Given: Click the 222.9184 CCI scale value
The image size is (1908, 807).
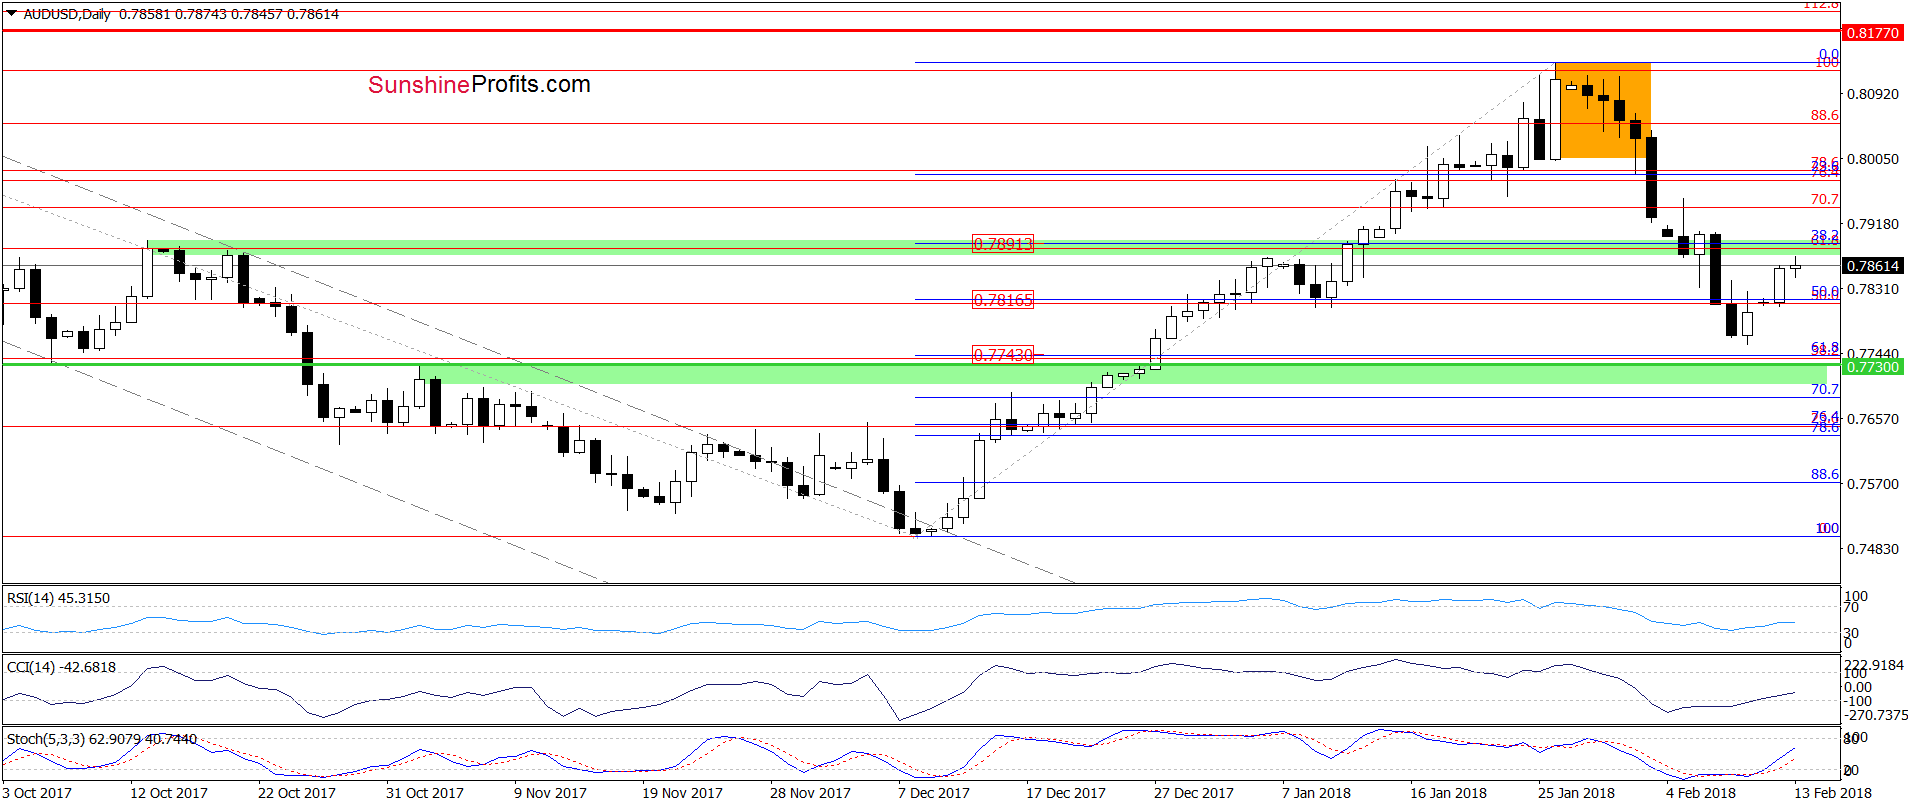Looking at the screenshot, I should click(1875, 665).
